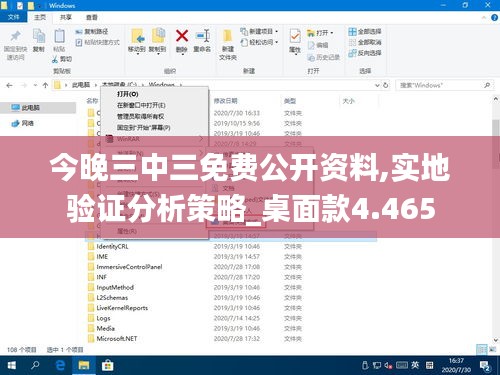
Task: Toggle the 英 input language indicator
Action: click(x=415, y=365)
